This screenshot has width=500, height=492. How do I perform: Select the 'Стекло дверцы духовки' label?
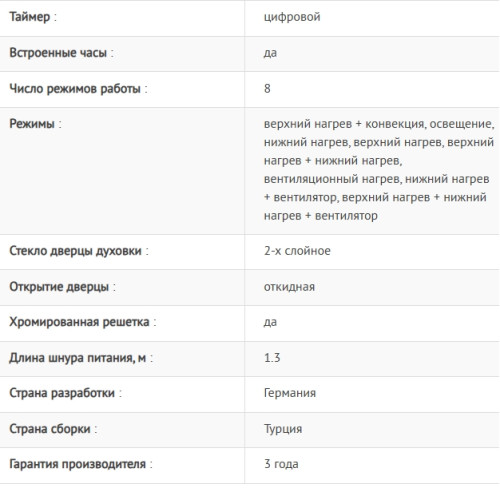[75, 251]
